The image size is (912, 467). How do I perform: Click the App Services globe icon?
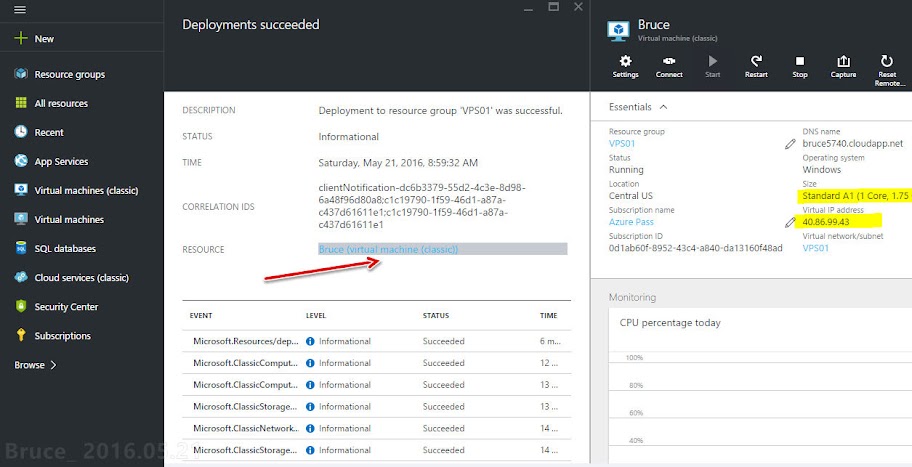click(x=21, y=161)
